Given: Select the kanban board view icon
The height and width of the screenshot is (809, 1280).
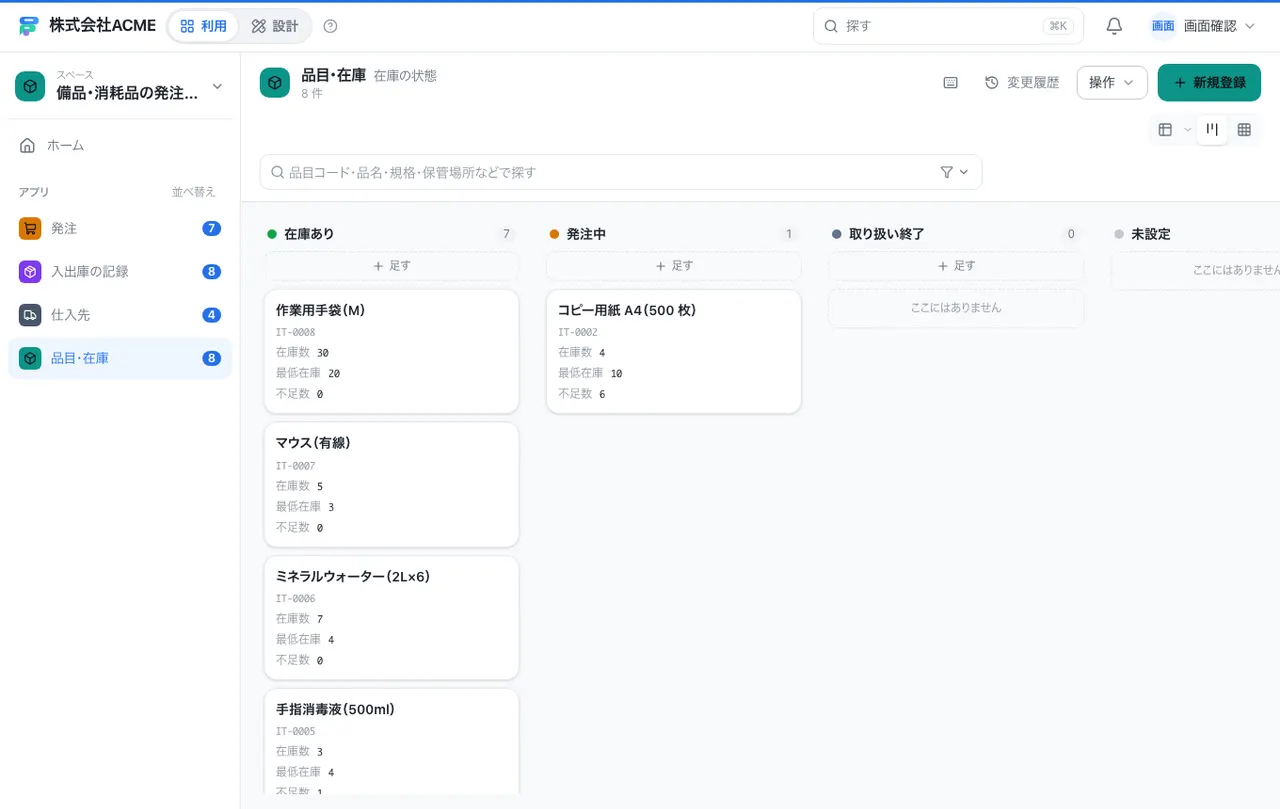Looking at the screenshot, I should coord(1212,129).
